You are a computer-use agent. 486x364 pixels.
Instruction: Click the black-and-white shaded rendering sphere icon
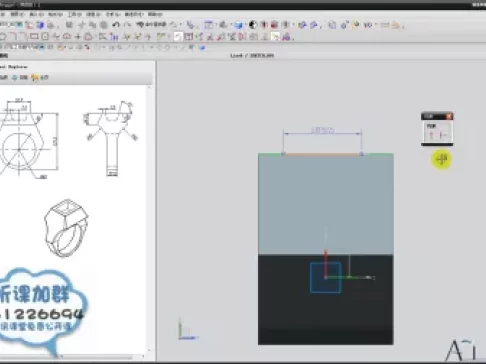coord(253,24)
